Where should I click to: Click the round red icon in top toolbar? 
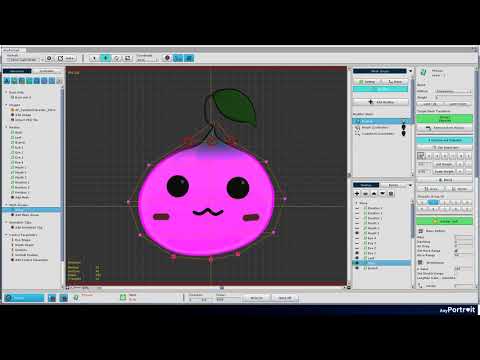pyautogui.click(x=167, y=58)
